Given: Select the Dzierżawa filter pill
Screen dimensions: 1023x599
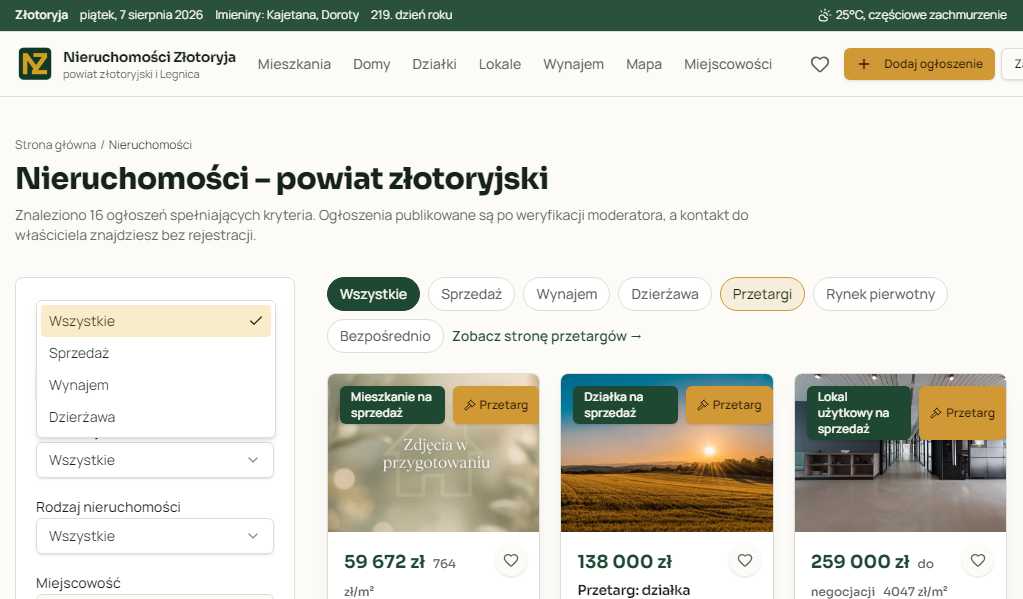Looking at the screenshot, I should click(x=665, y=294).
